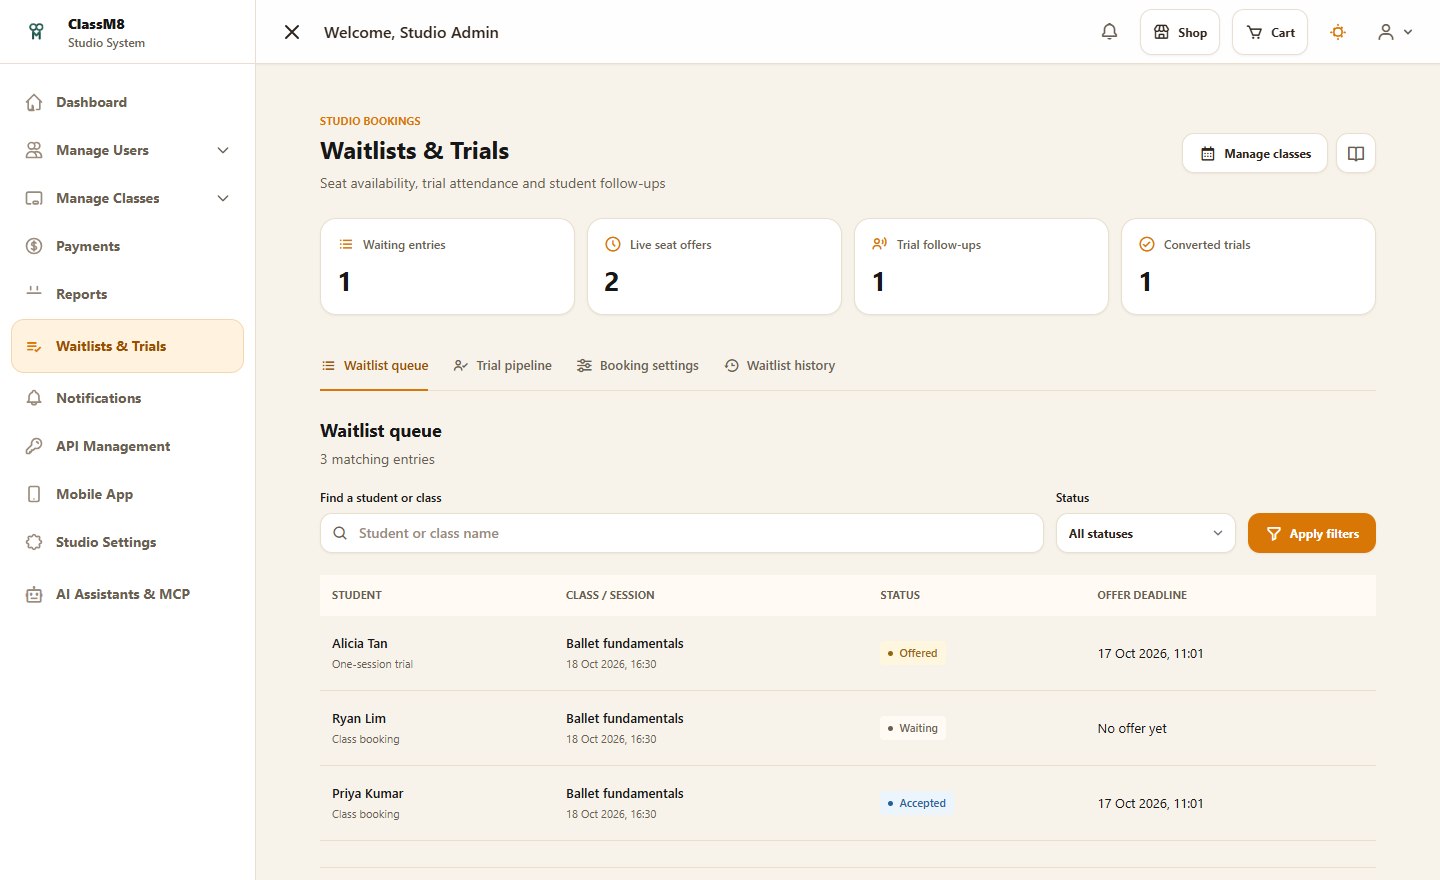1440x880 pixels.
Task: Click the Manage classes button
Action: coord(1255,153)
